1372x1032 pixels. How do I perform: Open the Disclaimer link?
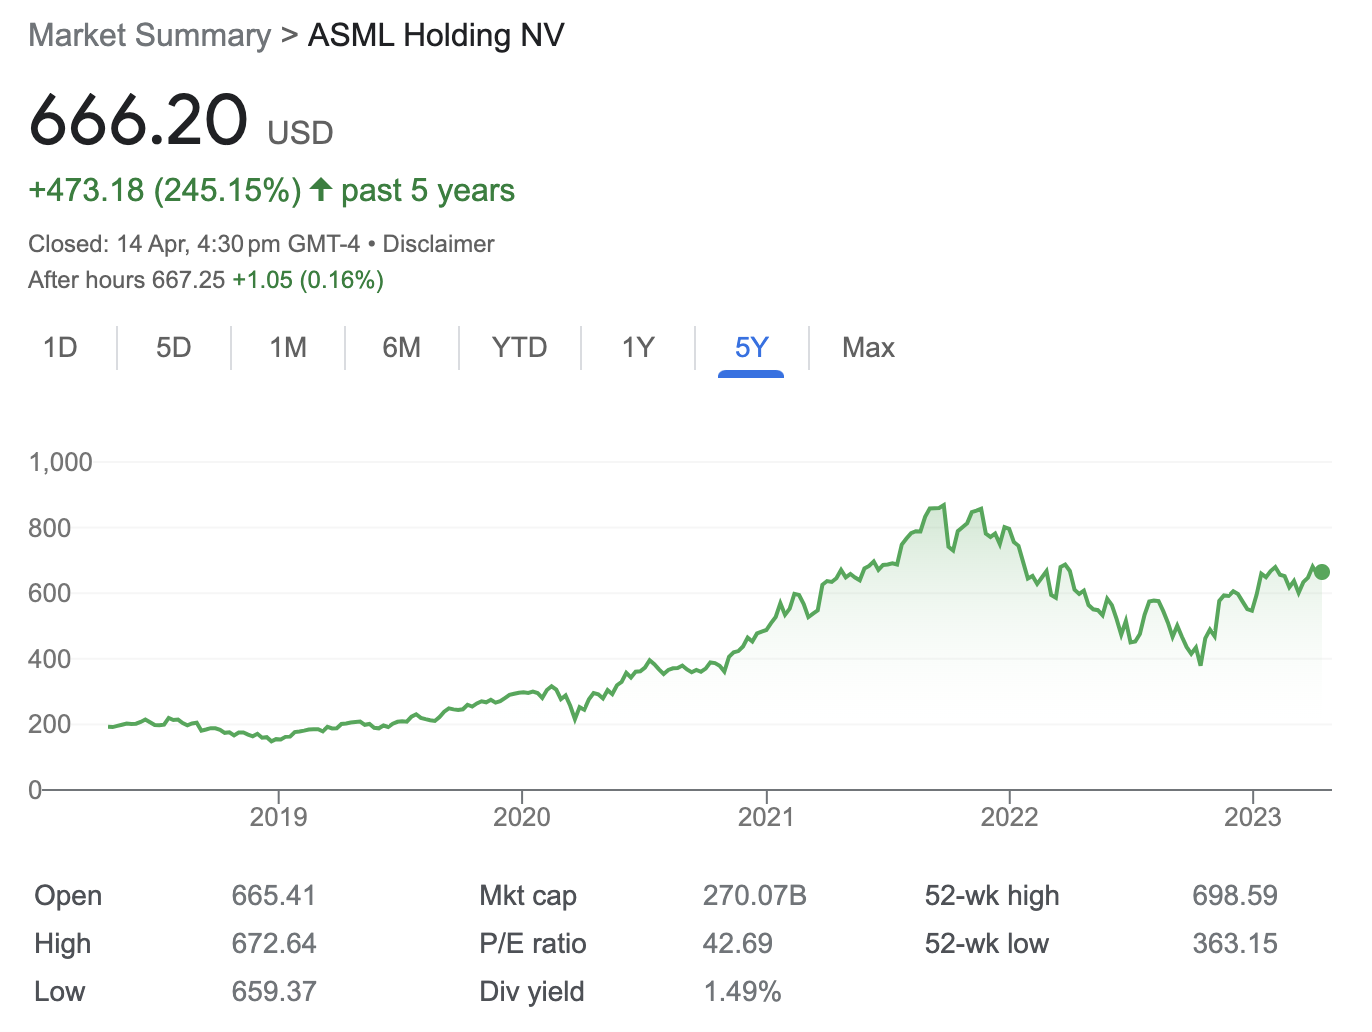tap(438, 244)
